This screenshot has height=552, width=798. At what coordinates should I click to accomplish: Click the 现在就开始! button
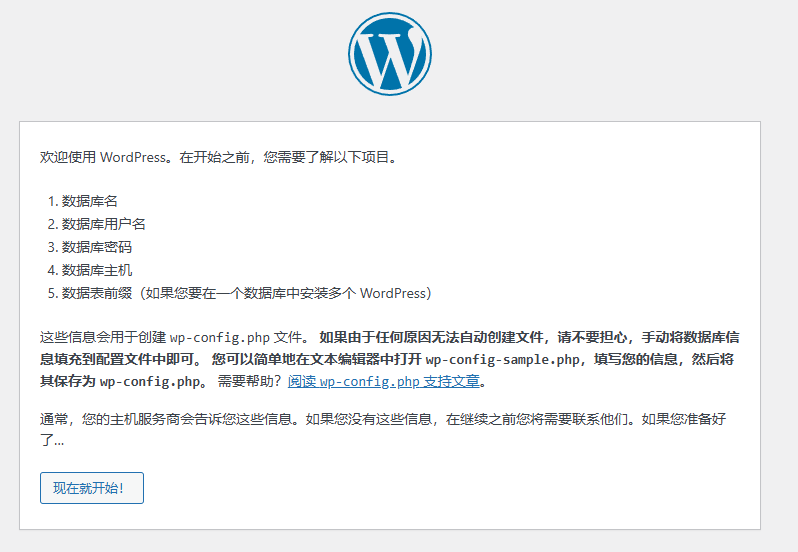click(x=92, y=488)
